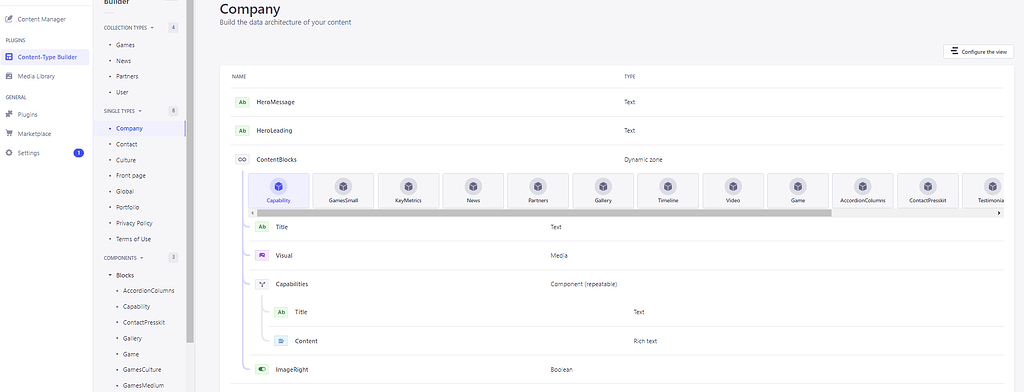Click the Content rich text icon
This screenshot has height=392, width=1024.
click(x=281, y=341)
